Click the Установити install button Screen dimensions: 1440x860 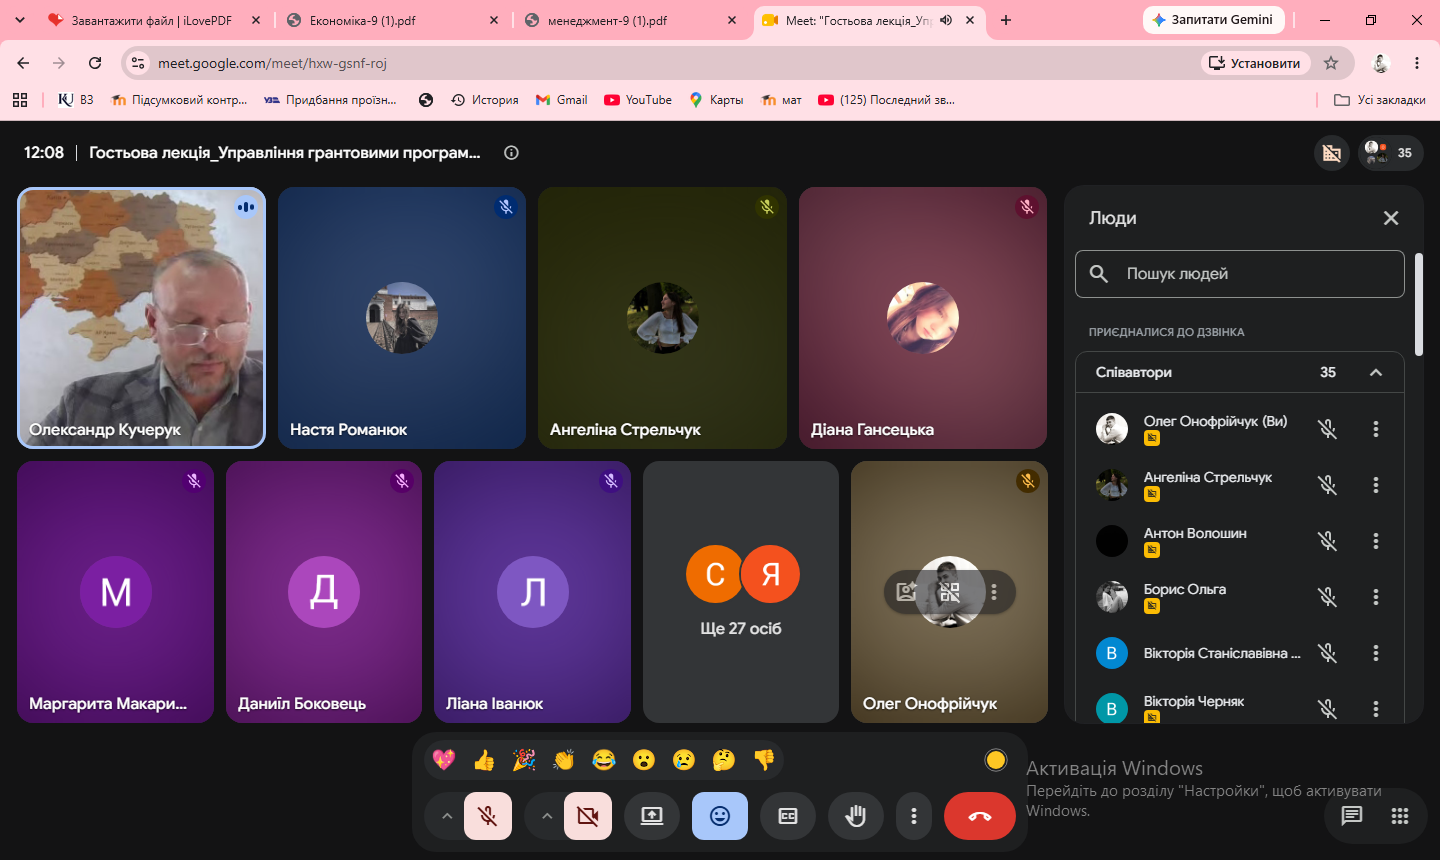point(1255,63)
